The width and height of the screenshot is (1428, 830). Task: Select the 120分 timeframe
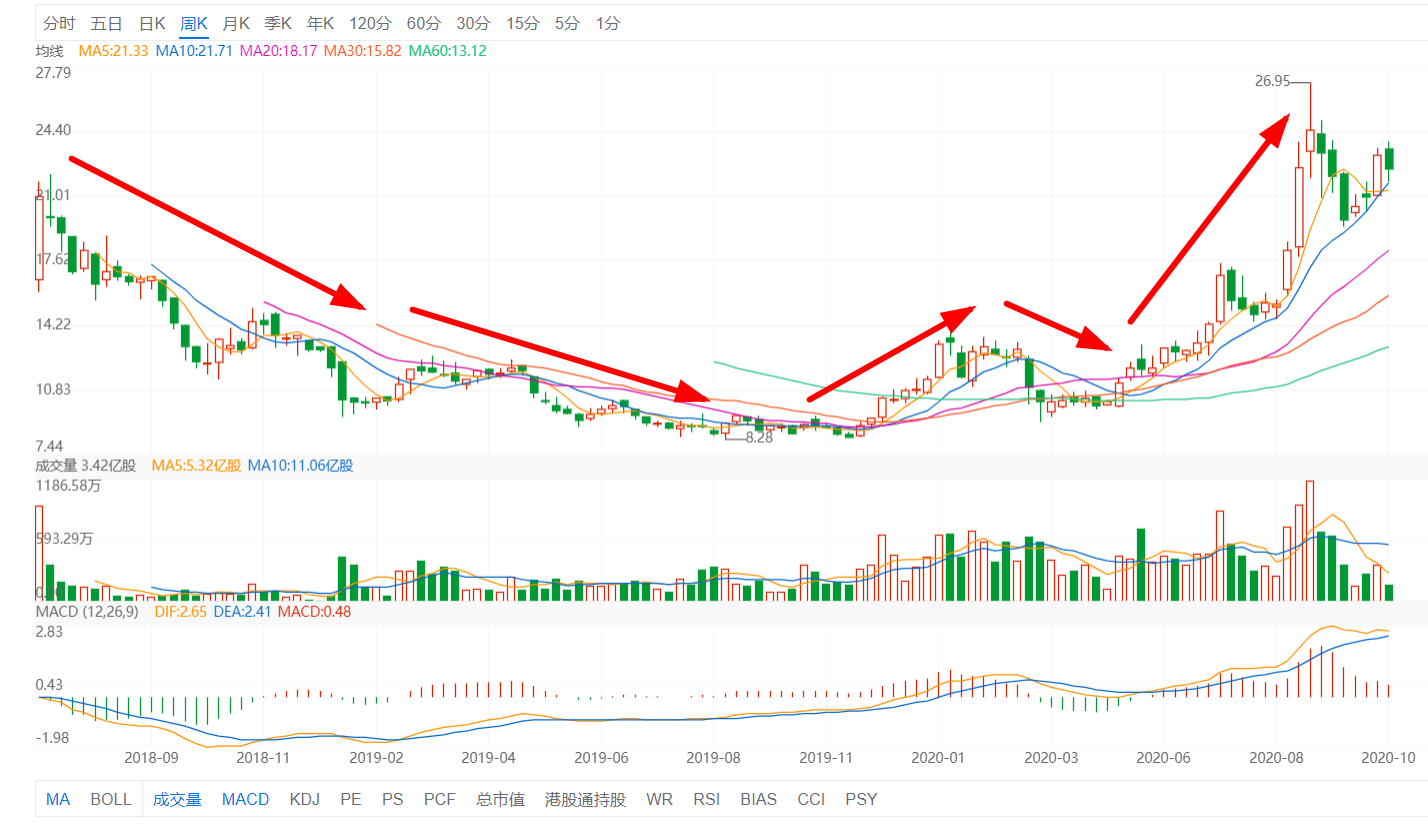tap(371, 23)
